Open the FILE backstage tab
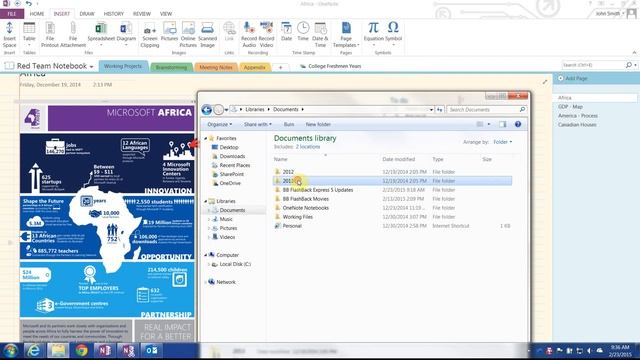Image resolution: width=640 pixels, height=360 pixels. coord(12,14)
